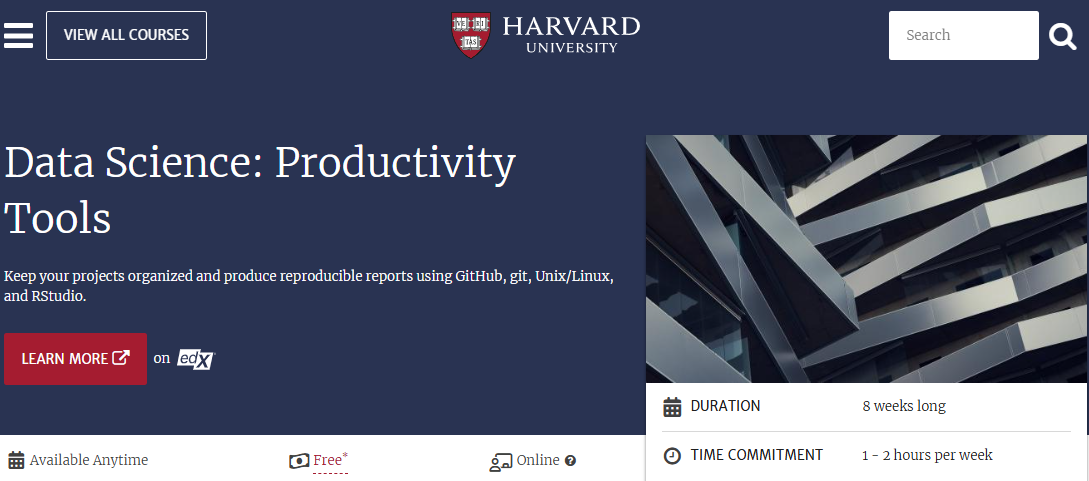The width and height of the screenshot is (1089, 481).
Task: Click the magnifying glass search icon
Action: (x=1062, y=37)
